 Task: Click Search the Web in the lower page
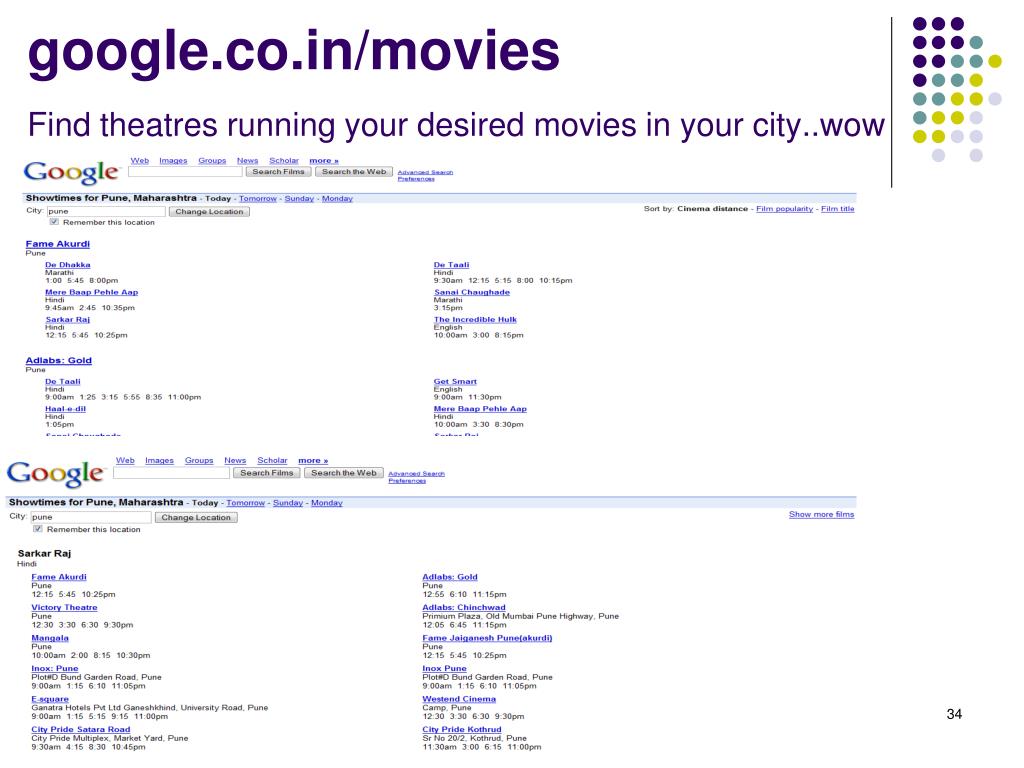(344, 473)
